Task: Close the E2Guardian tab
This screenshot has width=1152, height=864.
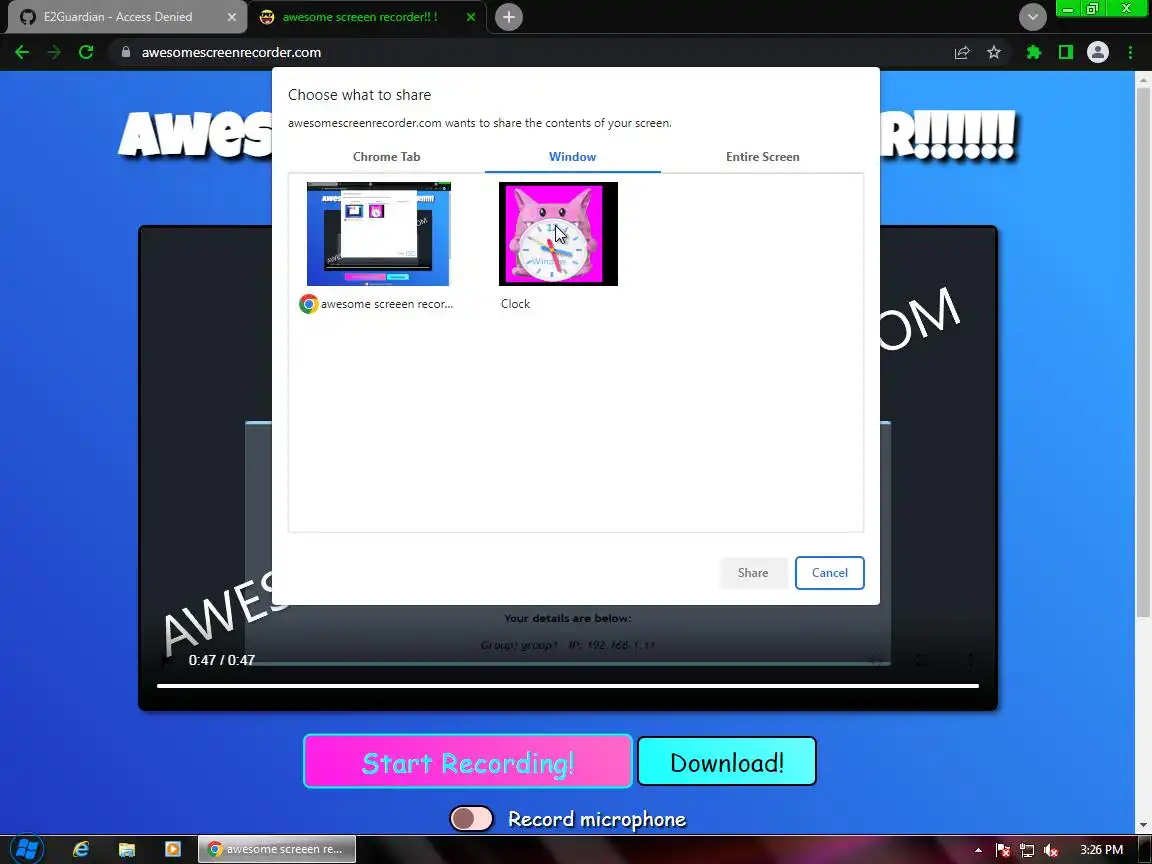Action: click(x=231, y=17)
